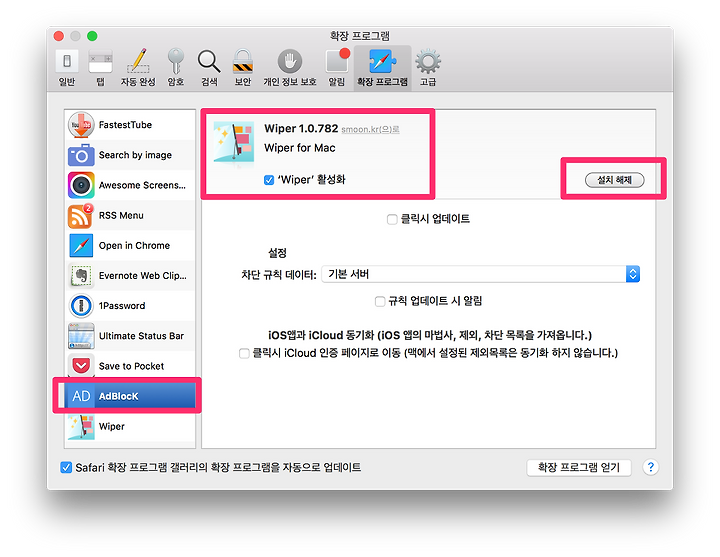The image size is (720, 557).
Task: Select the Wiper icon in the sidebar
Action: click(x=81, y=427)
